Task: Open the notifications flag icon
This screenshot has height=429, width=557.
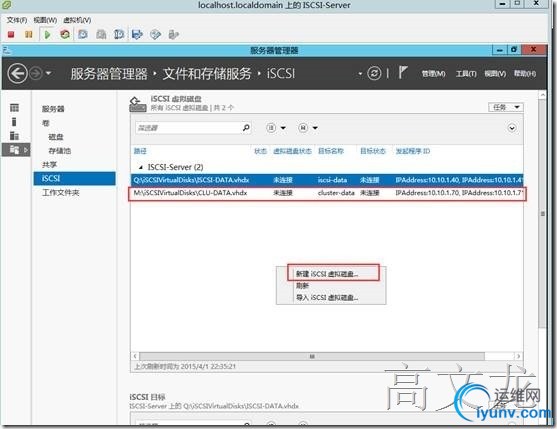Action: tap(402, 73)
